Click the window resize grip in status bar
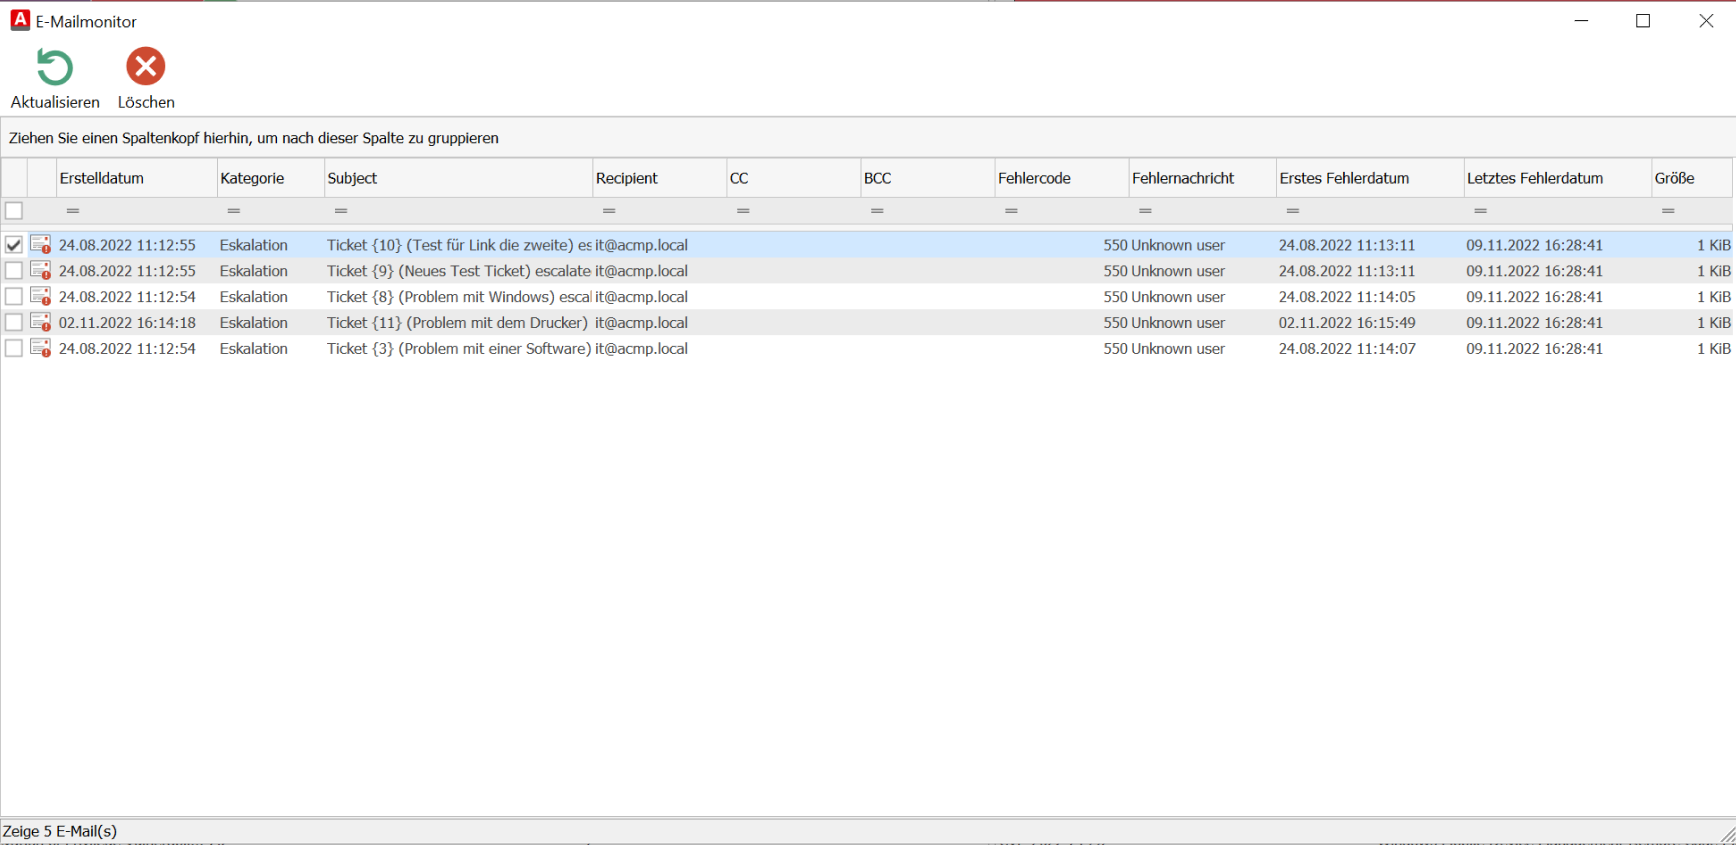 1727,834
